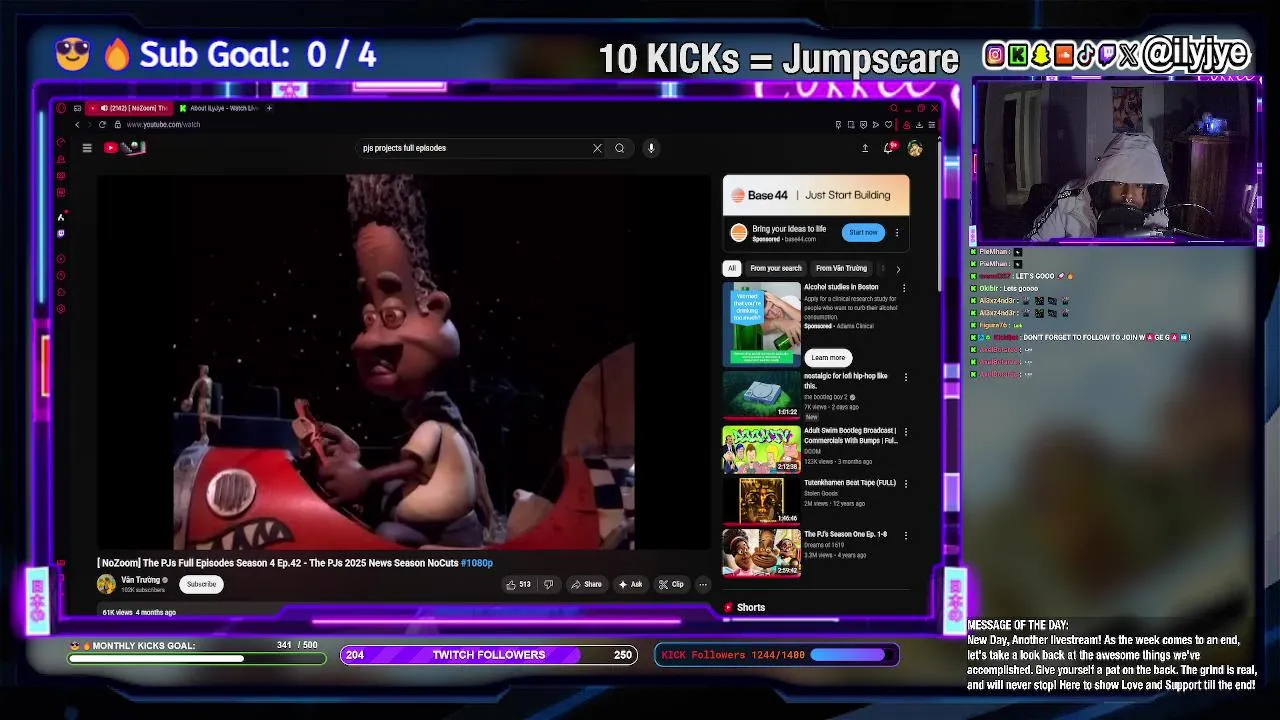Like the video with 513 likes

point(519,584)
